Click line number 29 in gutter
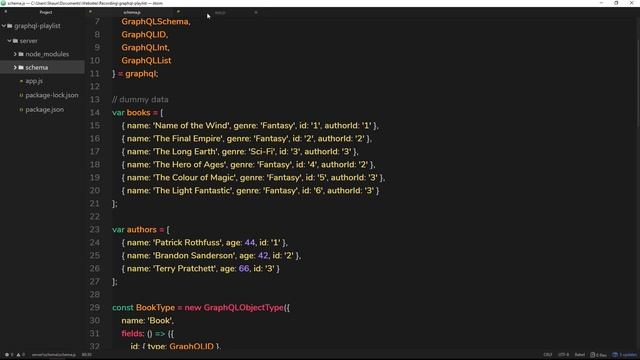Image resolution: width=640 pixels, height=360 pixels. coord(95,307)
